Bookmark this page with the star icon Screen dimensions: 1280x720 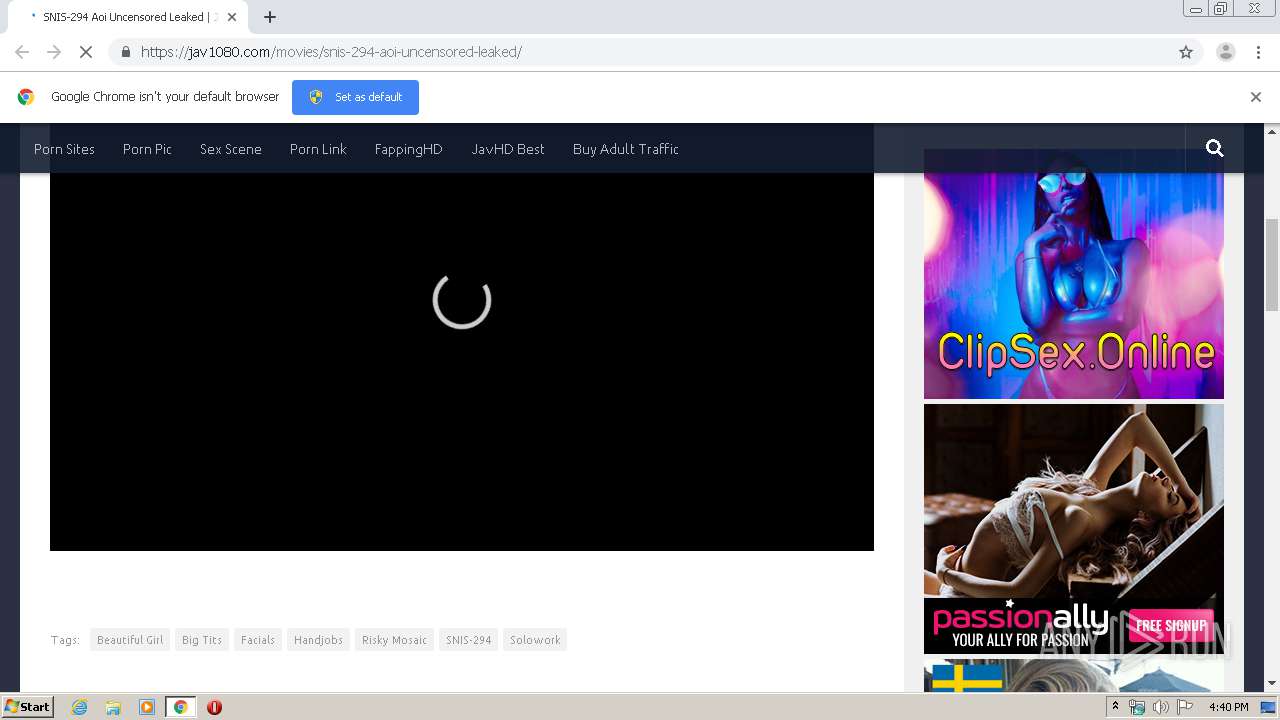point(1186,52)
